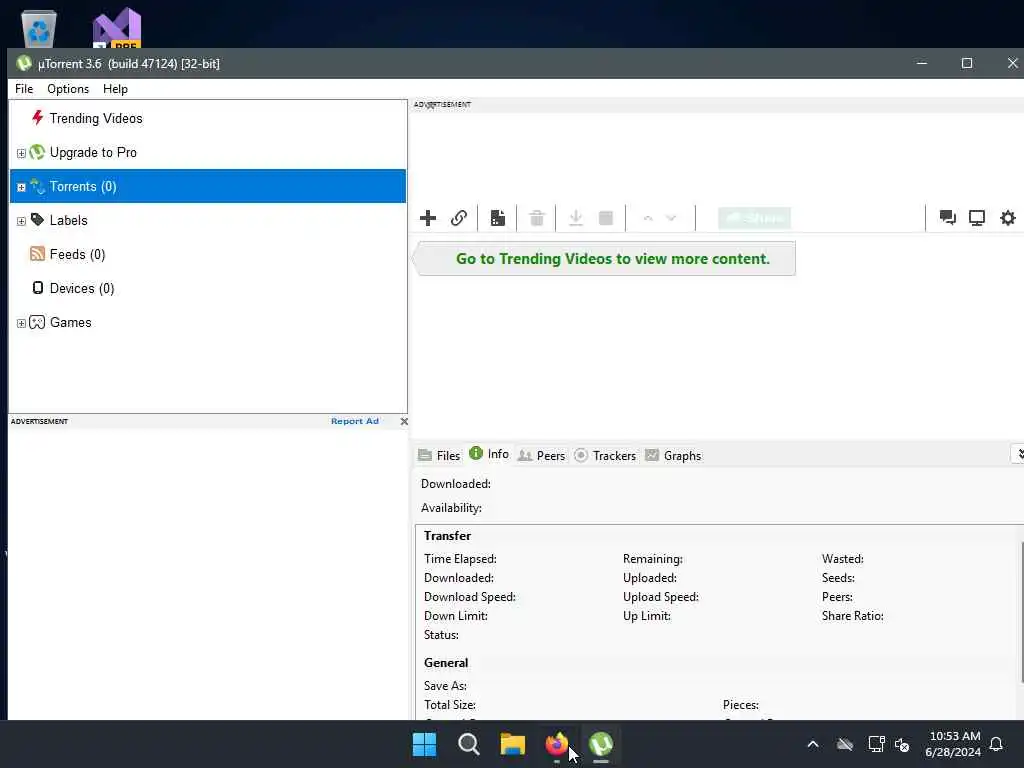Screen dimensions: 1024x768
Task: Click the muted volume tray icon
Action: pos(903,744)
